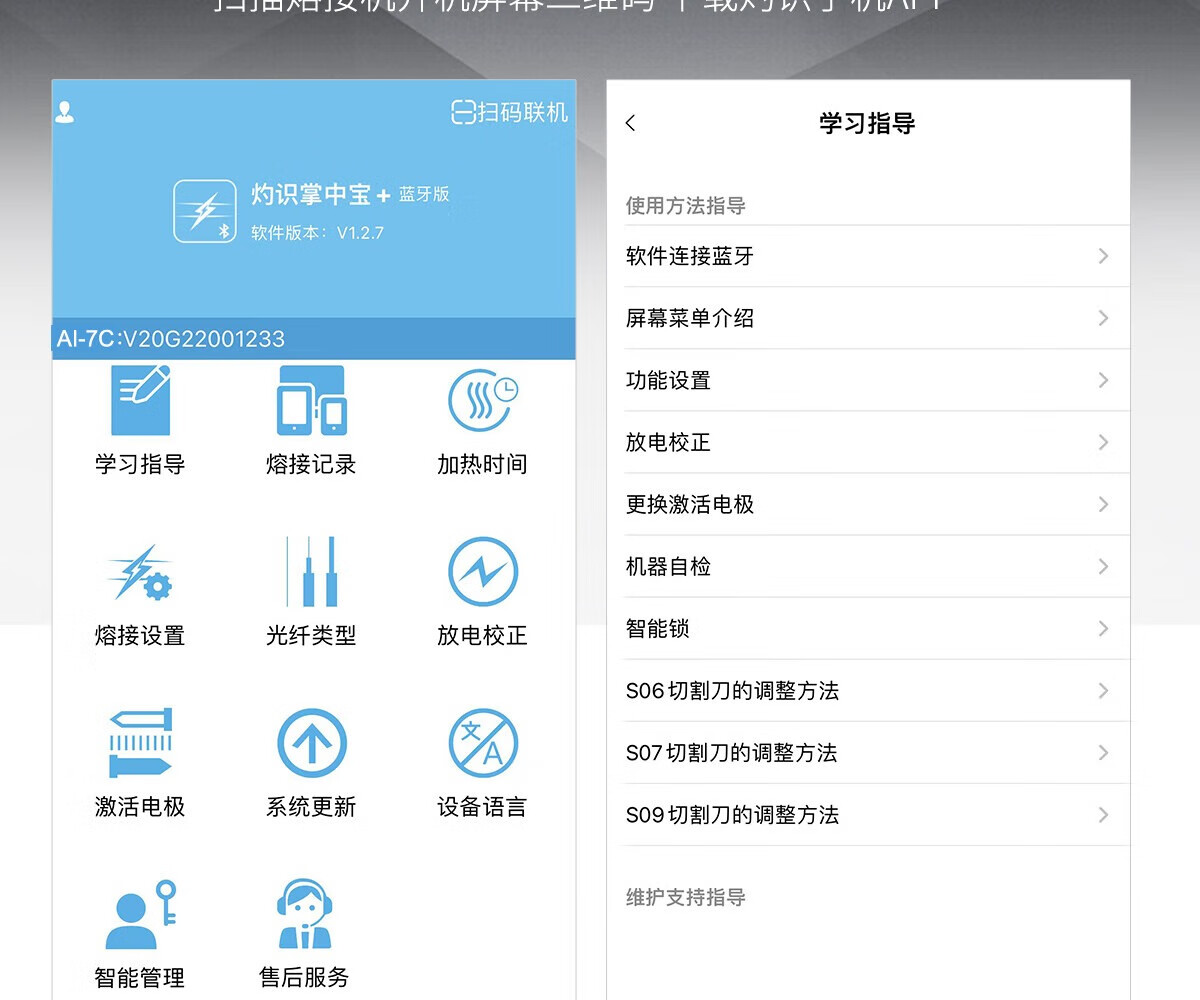
Task: Expand chevron on 更换激活电极 row
Action: pos(1103,504)
